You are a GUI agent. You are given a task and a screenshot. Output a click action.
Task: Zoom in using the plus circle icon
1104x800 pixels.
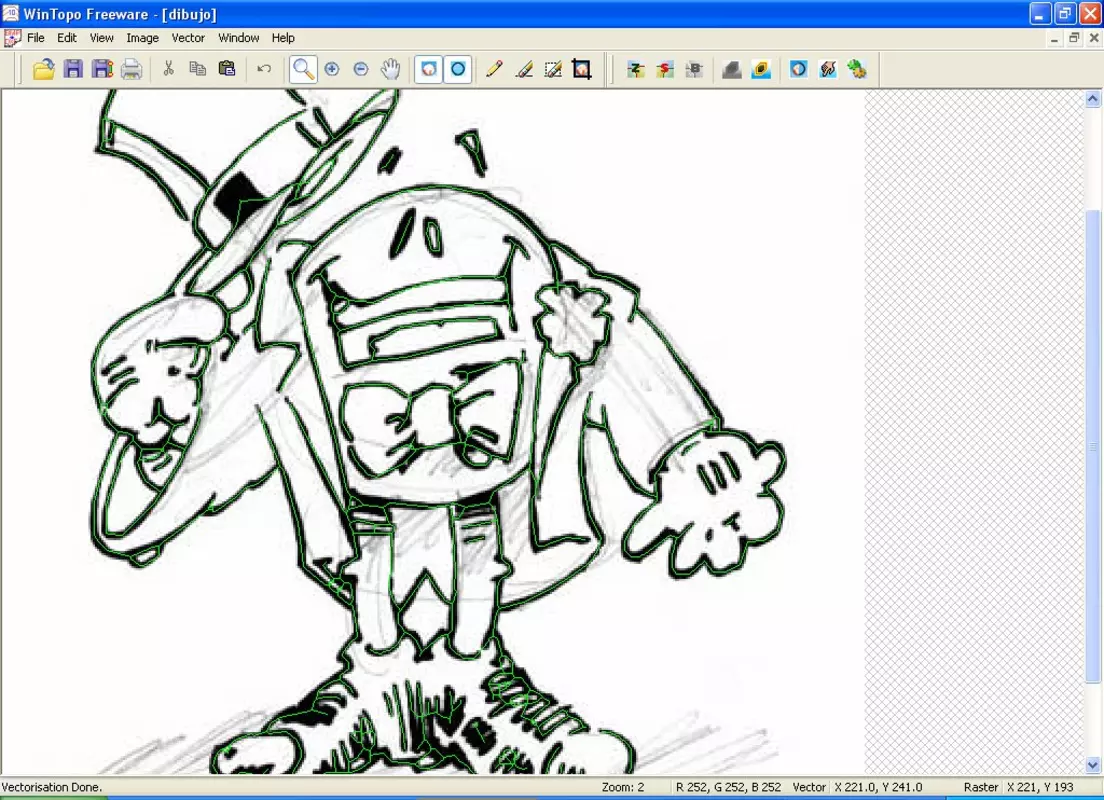click(x=332, y=69)
